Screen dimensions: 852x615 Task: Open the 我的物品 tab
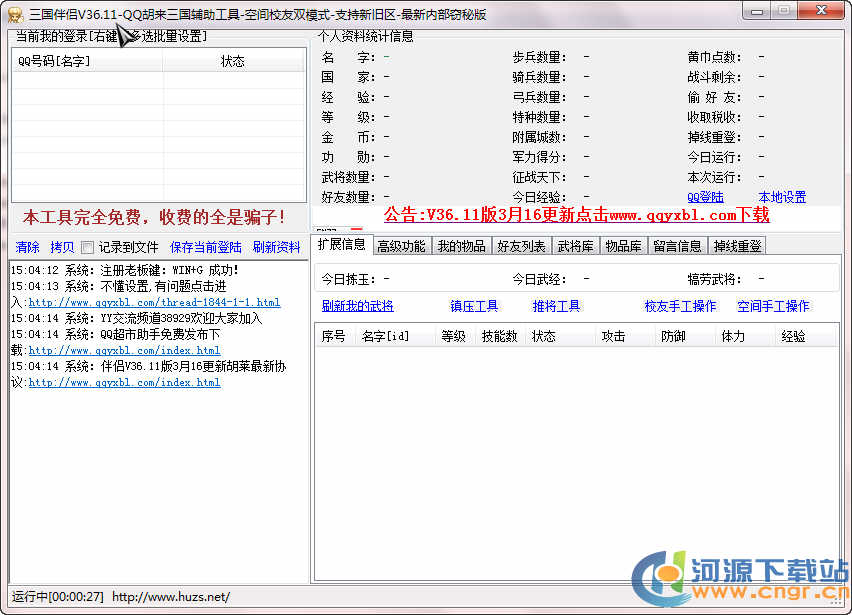click(461, 246)
